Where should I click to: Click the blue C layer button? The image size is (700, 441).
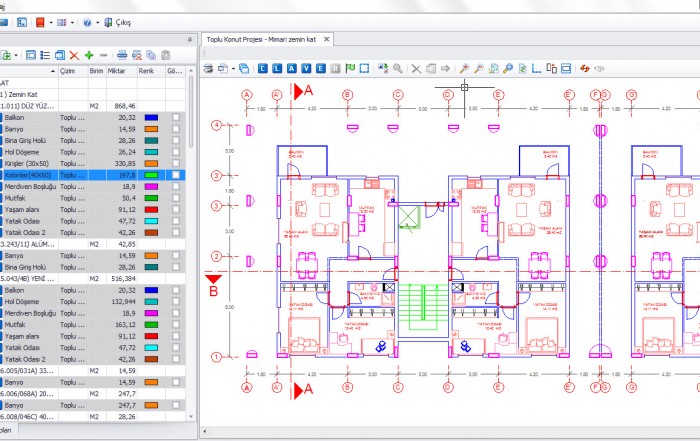click(262, 69)
